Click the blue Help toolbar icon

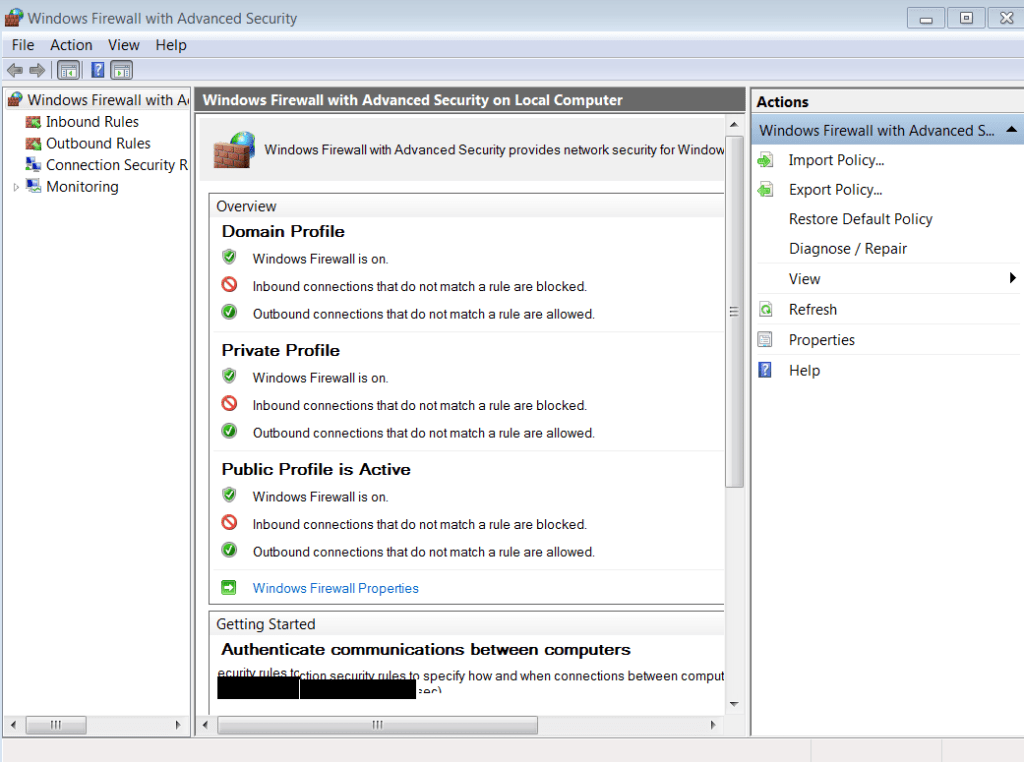[97, 70]
